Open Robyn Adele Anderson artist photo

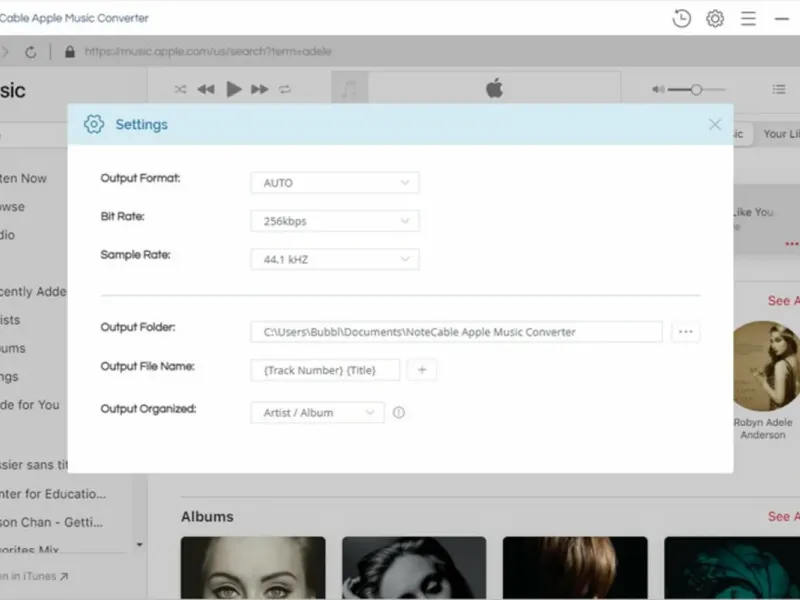[x=766, y=366]
